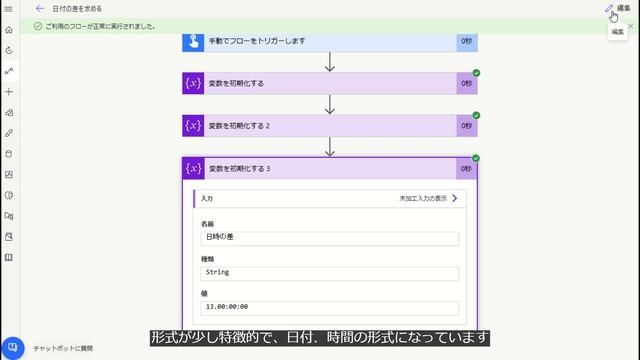Screen dimensions: 640x360
Task: Click the Create plus sidebar icon
Action: click(9, 92)
